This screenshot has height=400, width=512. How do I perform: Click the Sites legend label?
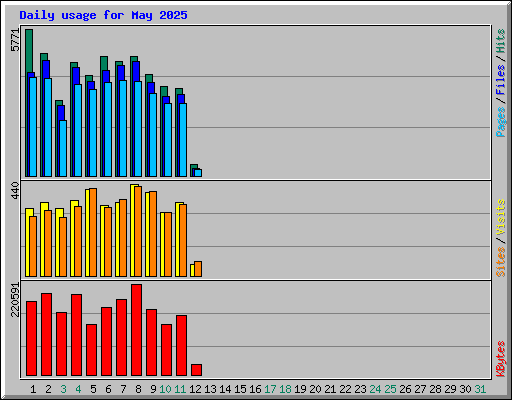500,262
